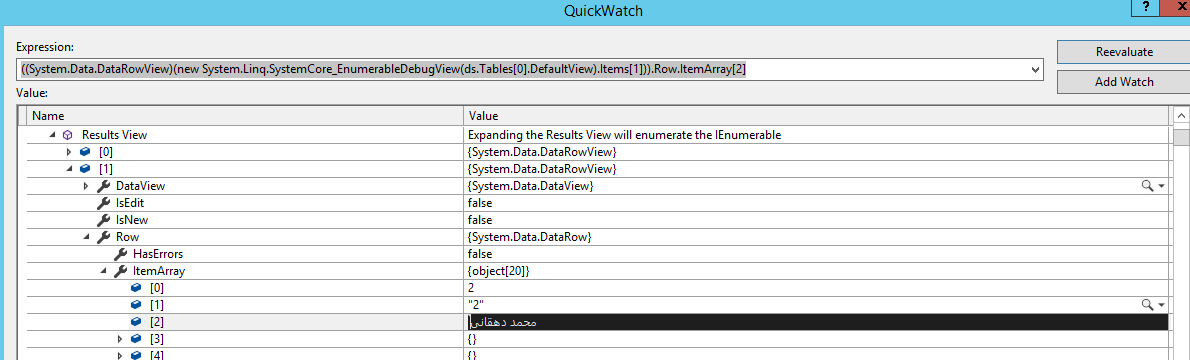
Task: Click the IsNew property wrench icon
Action: (x=102, y=220)
